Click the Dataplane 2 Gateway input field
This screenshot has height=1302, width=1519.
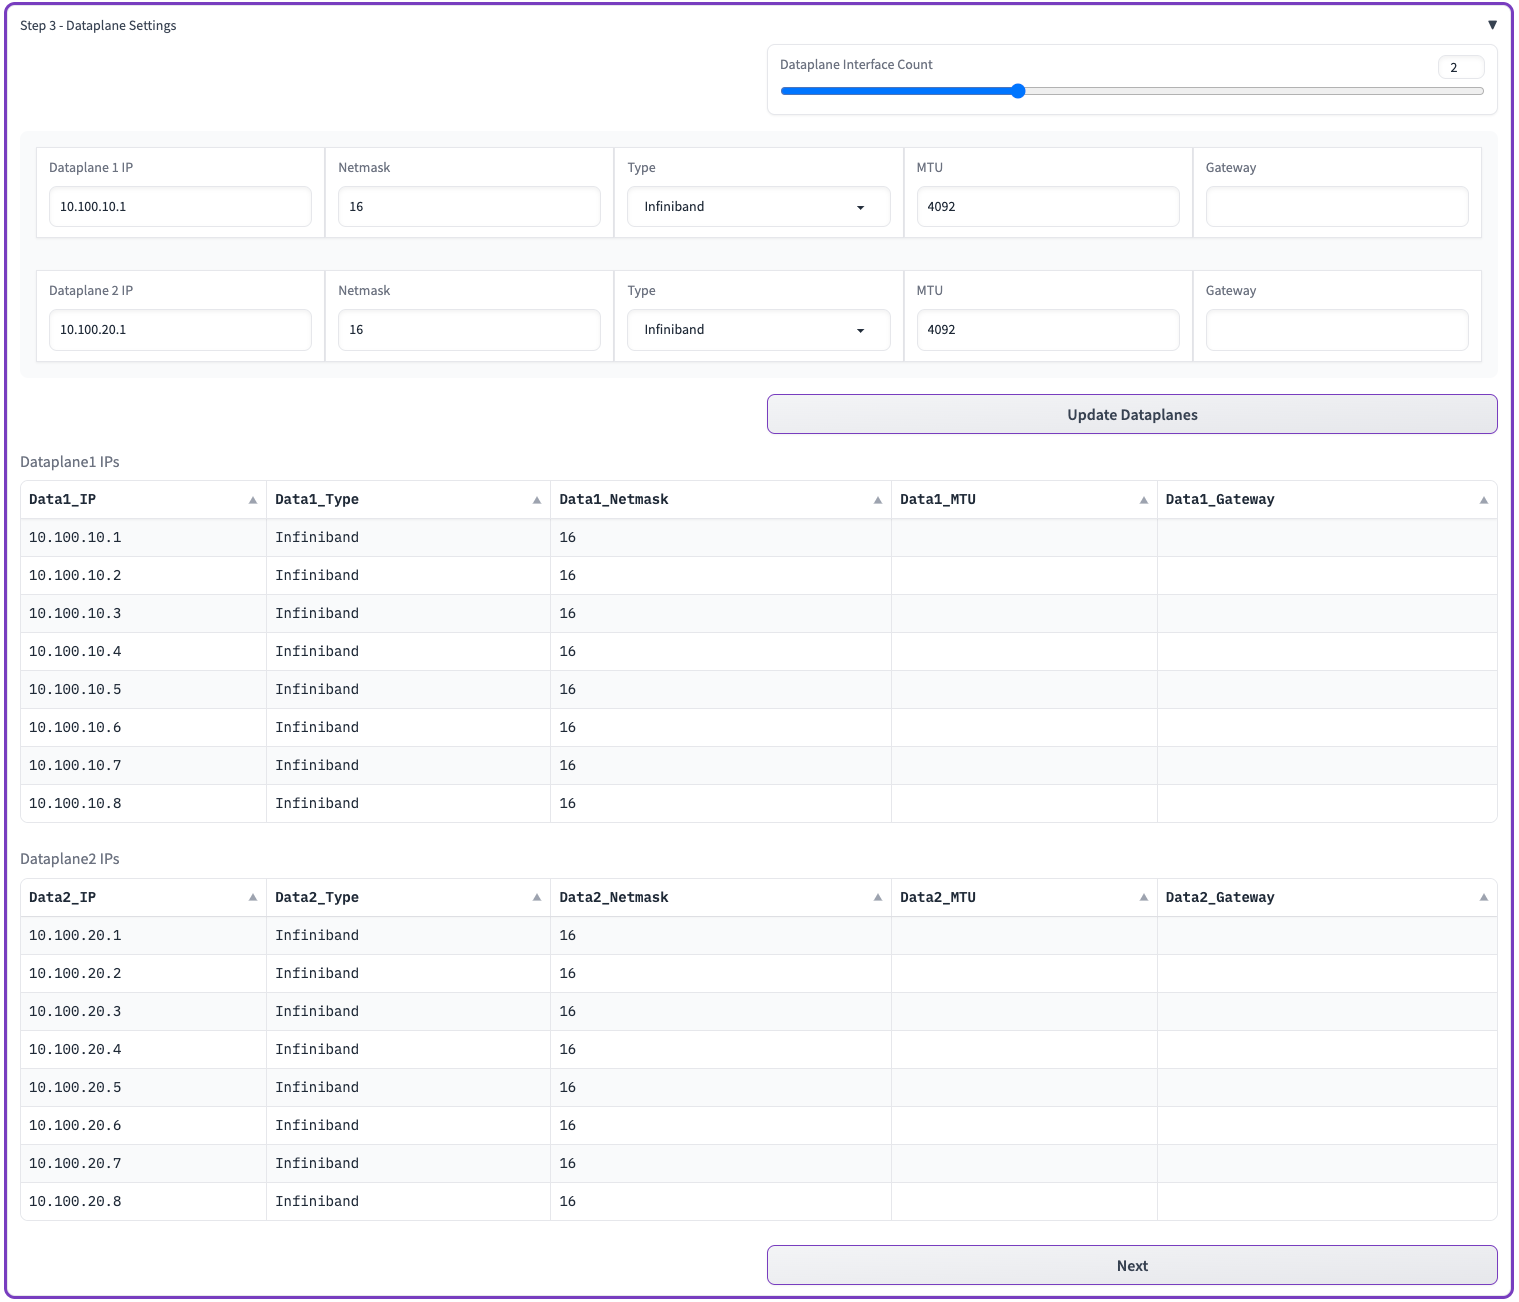point(1336,330)
